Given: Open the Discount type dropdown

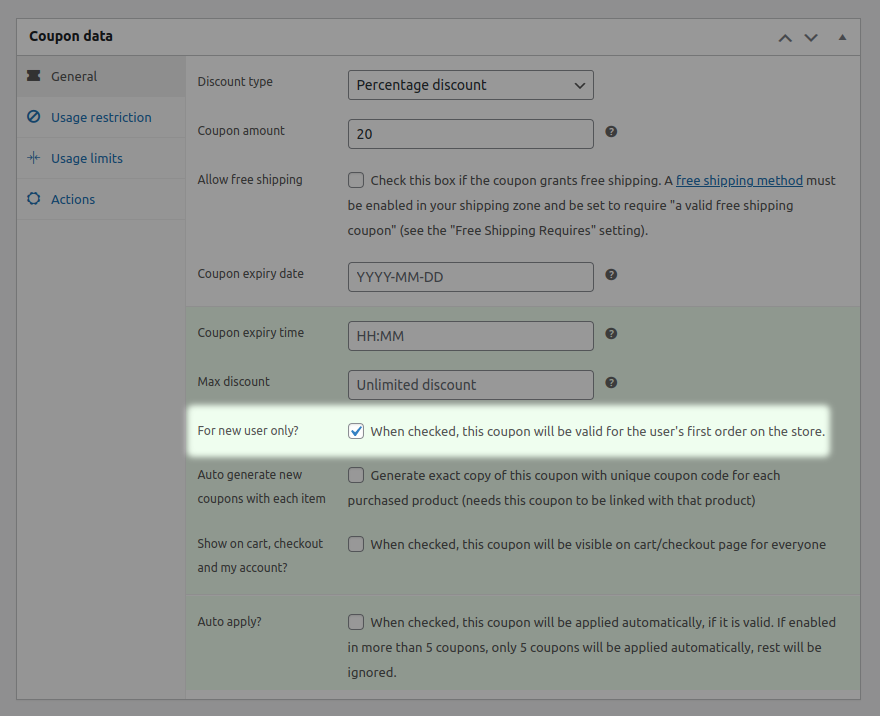Looking at the screenshot, I should pyautogui.click(x=470, y=85).
